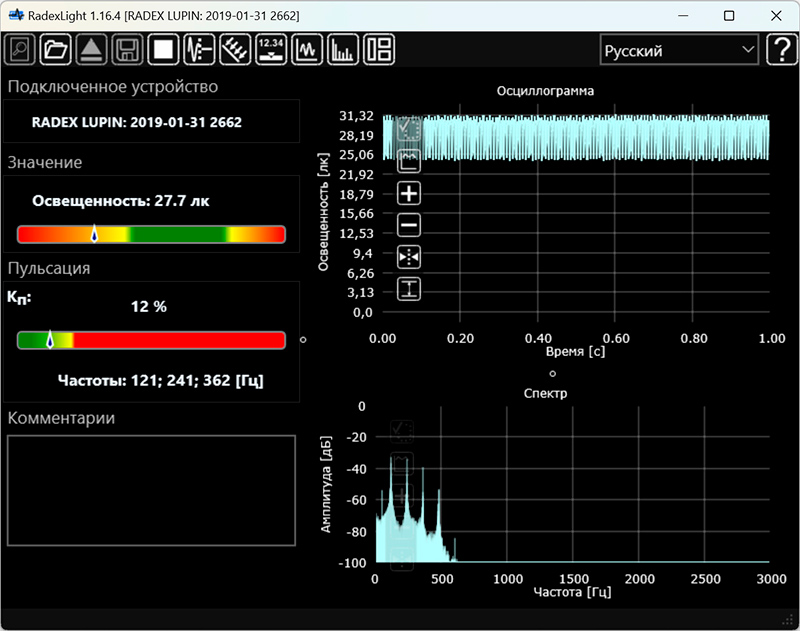
Task: Click the oscillogram vertical range icon
Action: [x=409, y=289]
